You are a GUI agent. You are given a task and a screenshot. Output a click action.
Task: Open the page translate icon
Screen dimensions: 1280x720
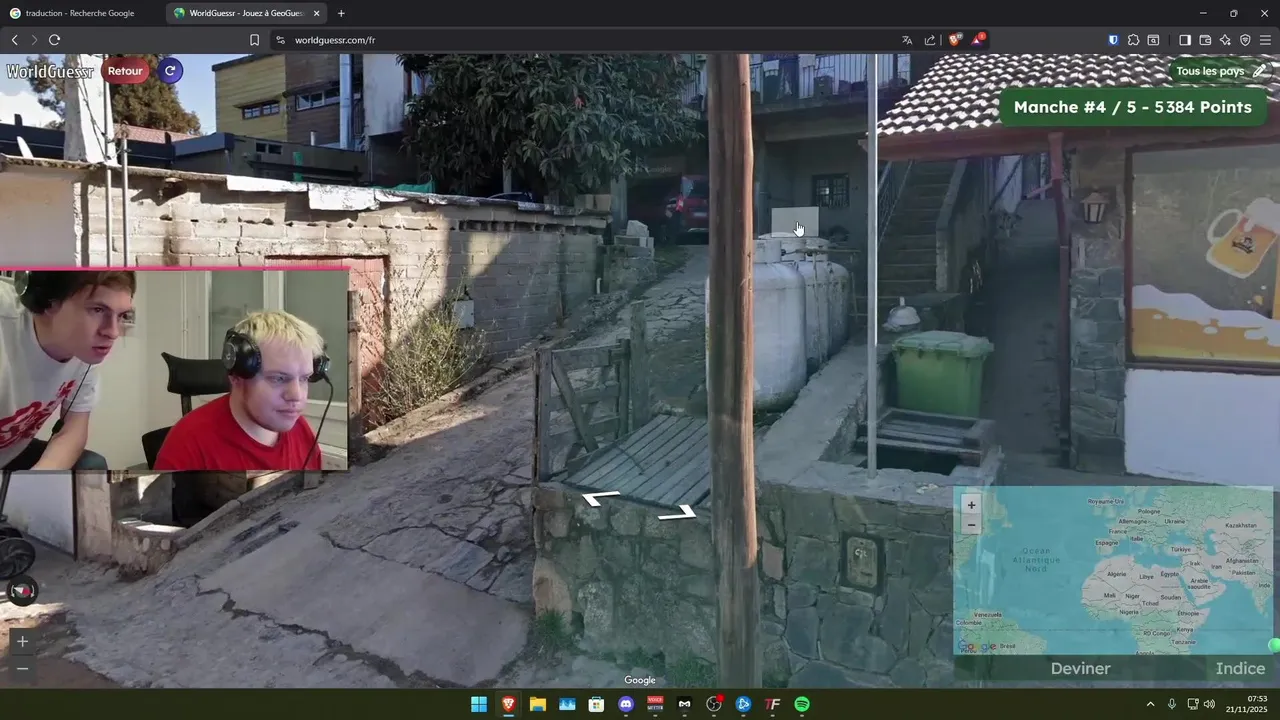pos(907,40)
